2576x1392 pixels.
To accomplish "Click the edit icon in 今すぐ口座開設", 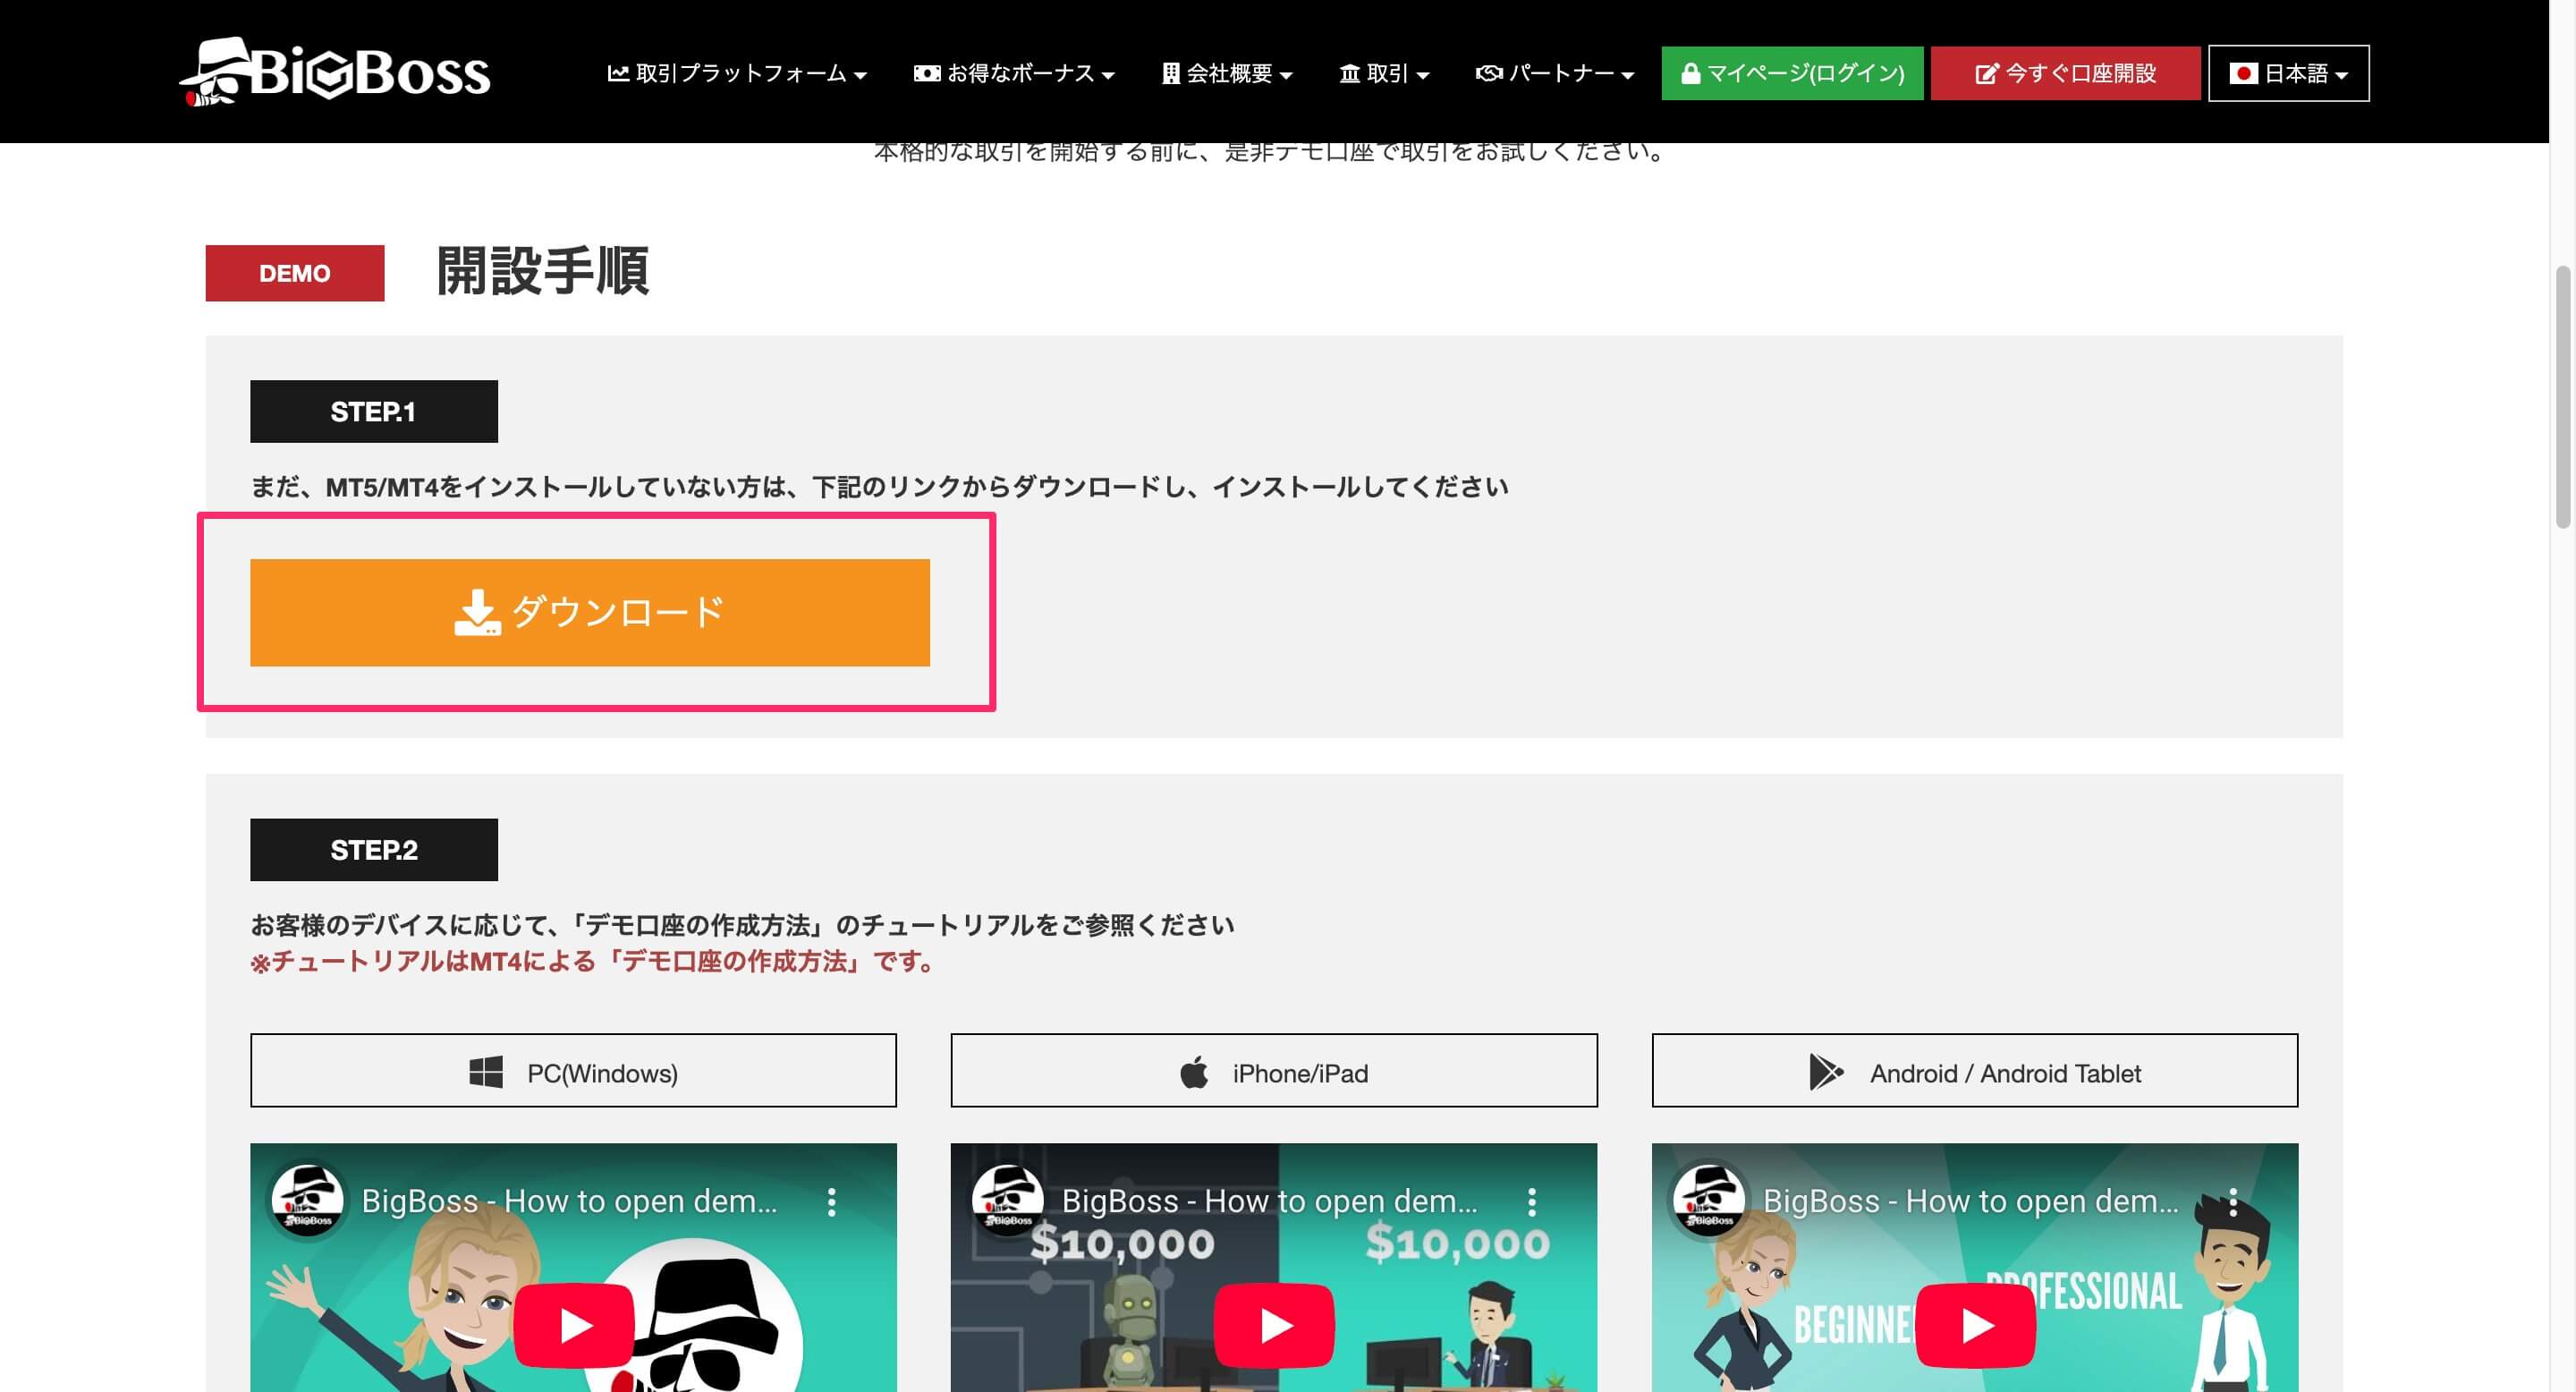I will coord(1987,73).
